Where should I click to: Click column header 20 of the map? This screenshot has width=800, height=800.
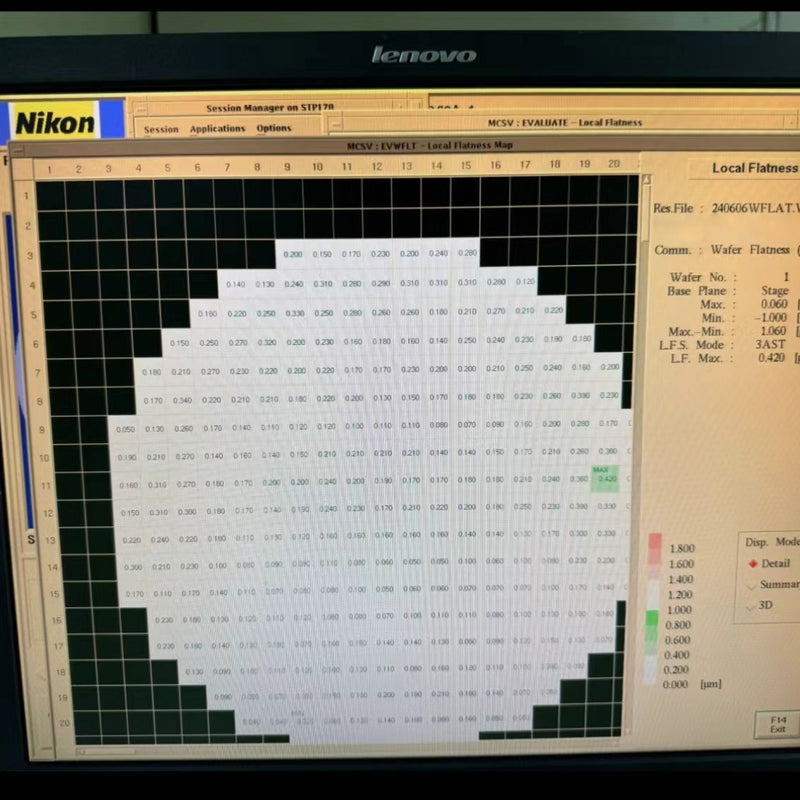pos(613,164)
